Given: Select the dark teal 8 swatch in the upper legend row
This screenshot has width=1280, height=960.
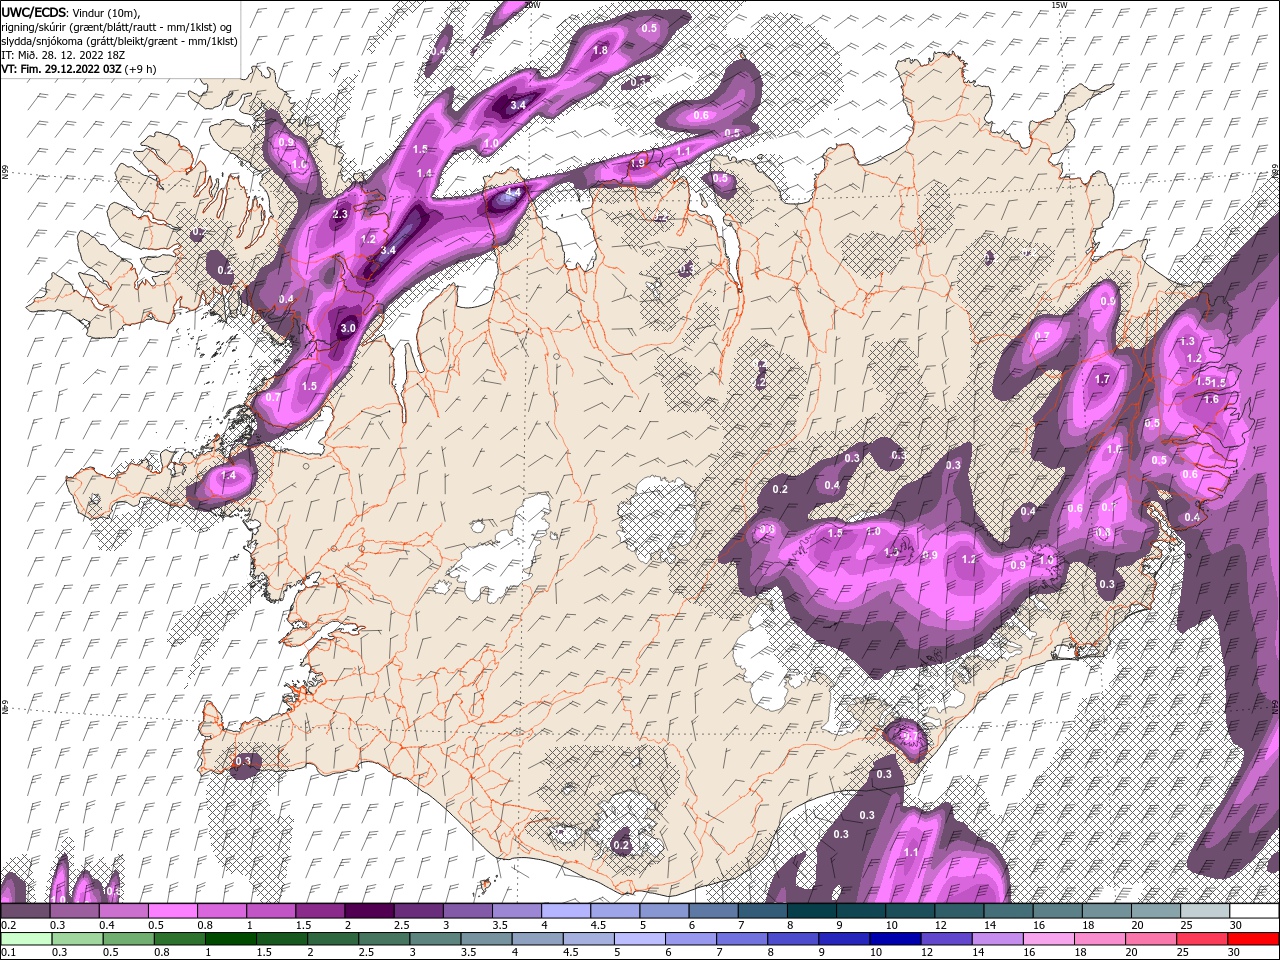Looking at the screenshot, I should click(x=811, y=911).
